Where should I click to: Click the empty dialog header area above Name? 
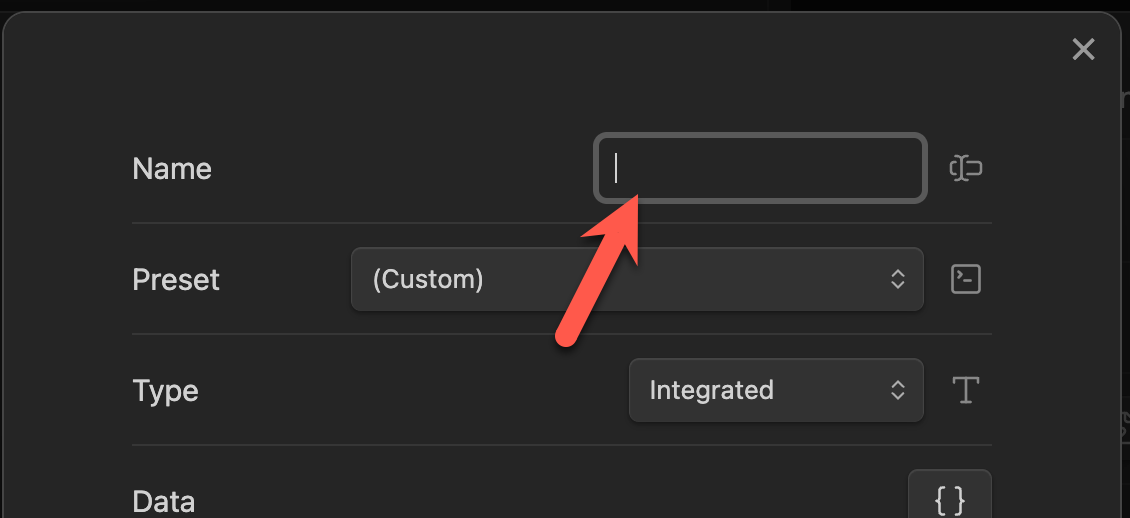point(560,70)
